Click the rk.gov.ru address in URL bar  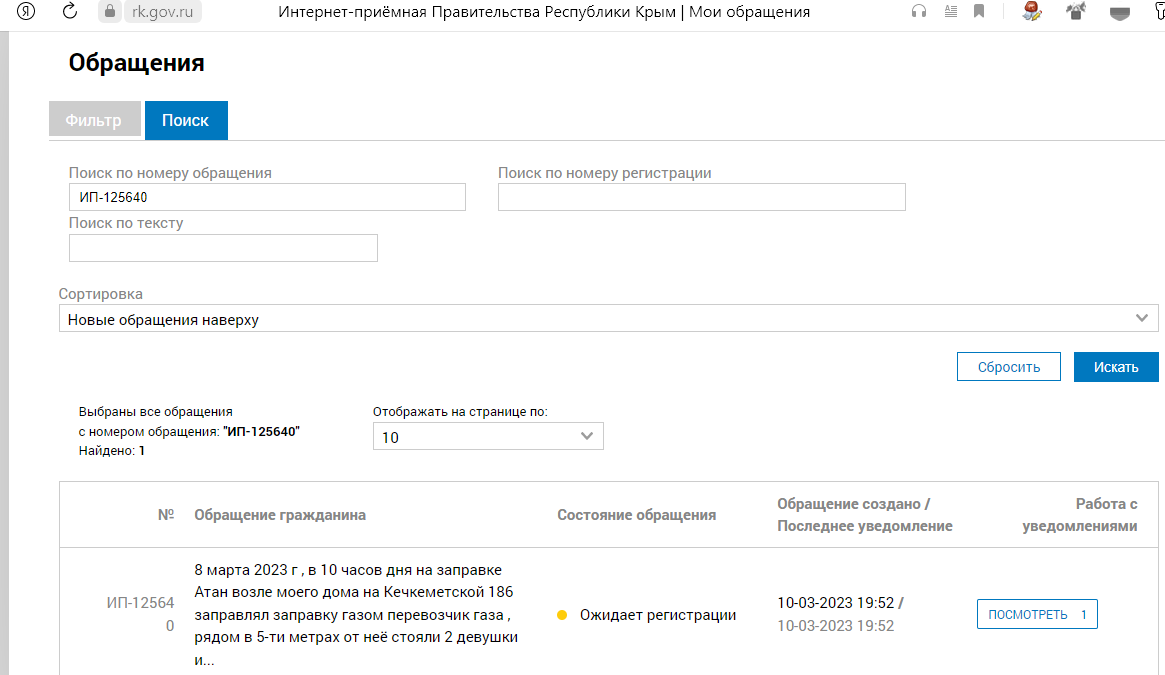pyautogui.click(x=163, y=12)
